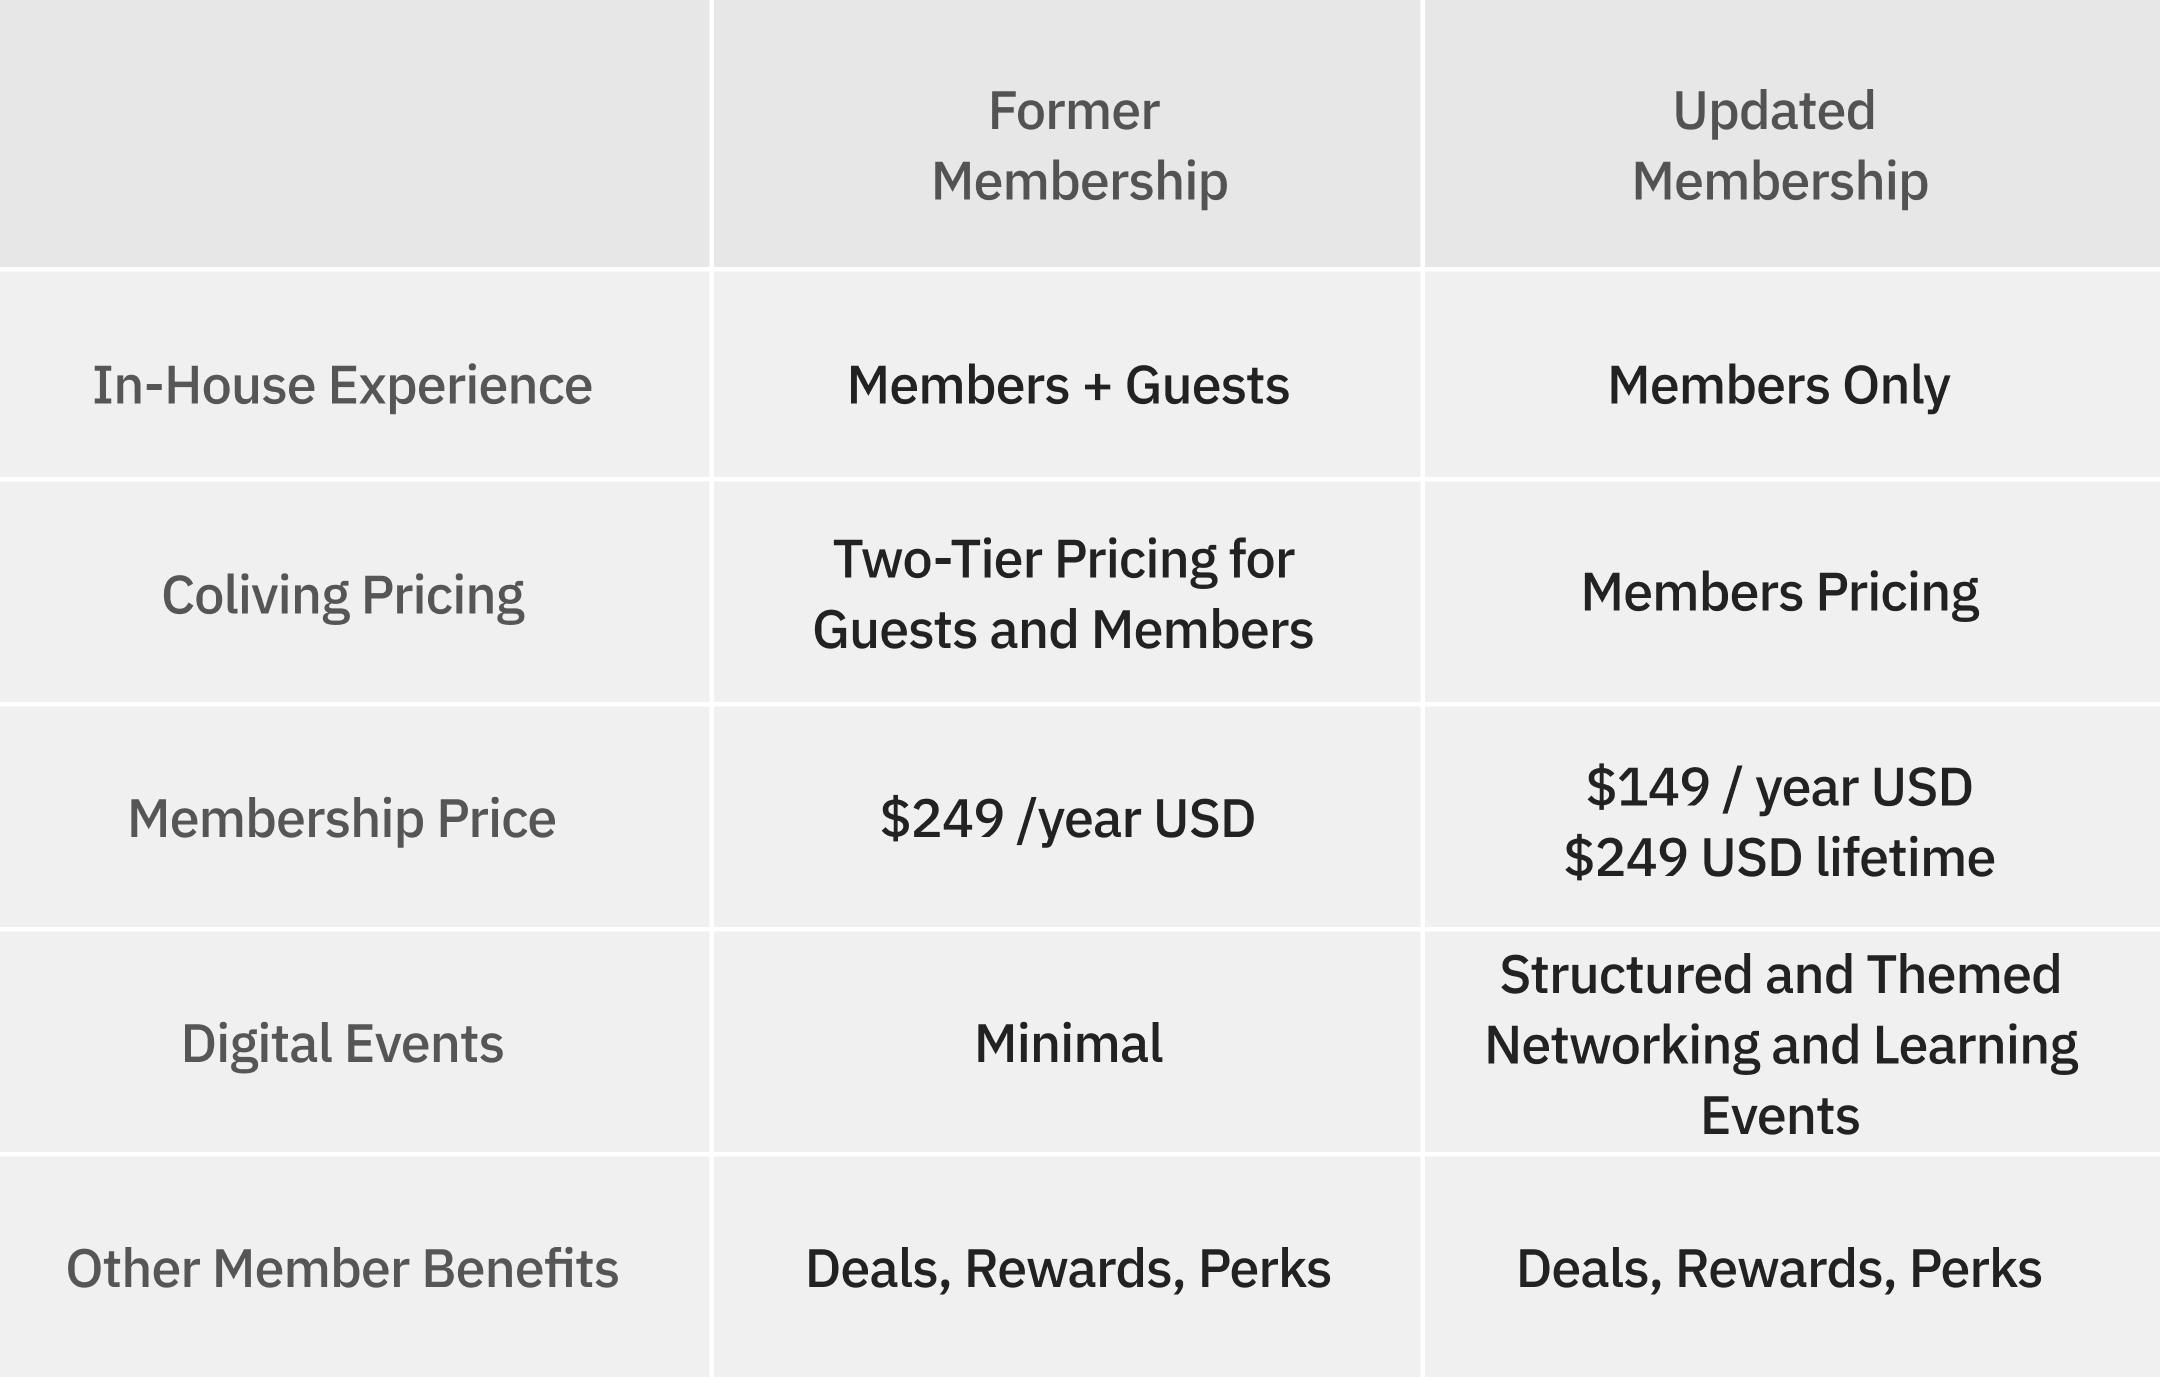Click Deals, Rewards, Perks under Former Membership
Image resolution: width=2161 pixels, height=1382 pixels.
pyautogui.click(x=1068, y=1269)
